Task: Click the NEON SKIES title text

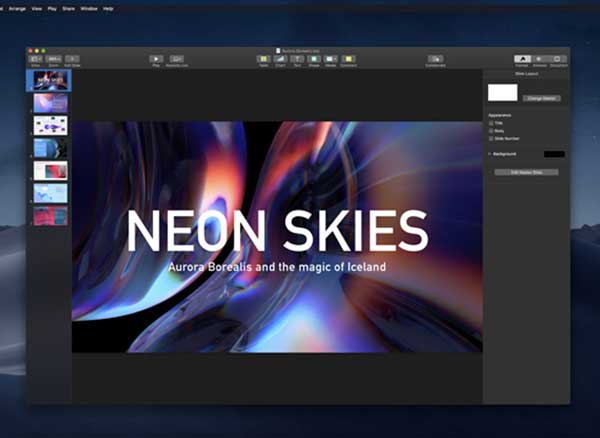Action: click(277, 231)
